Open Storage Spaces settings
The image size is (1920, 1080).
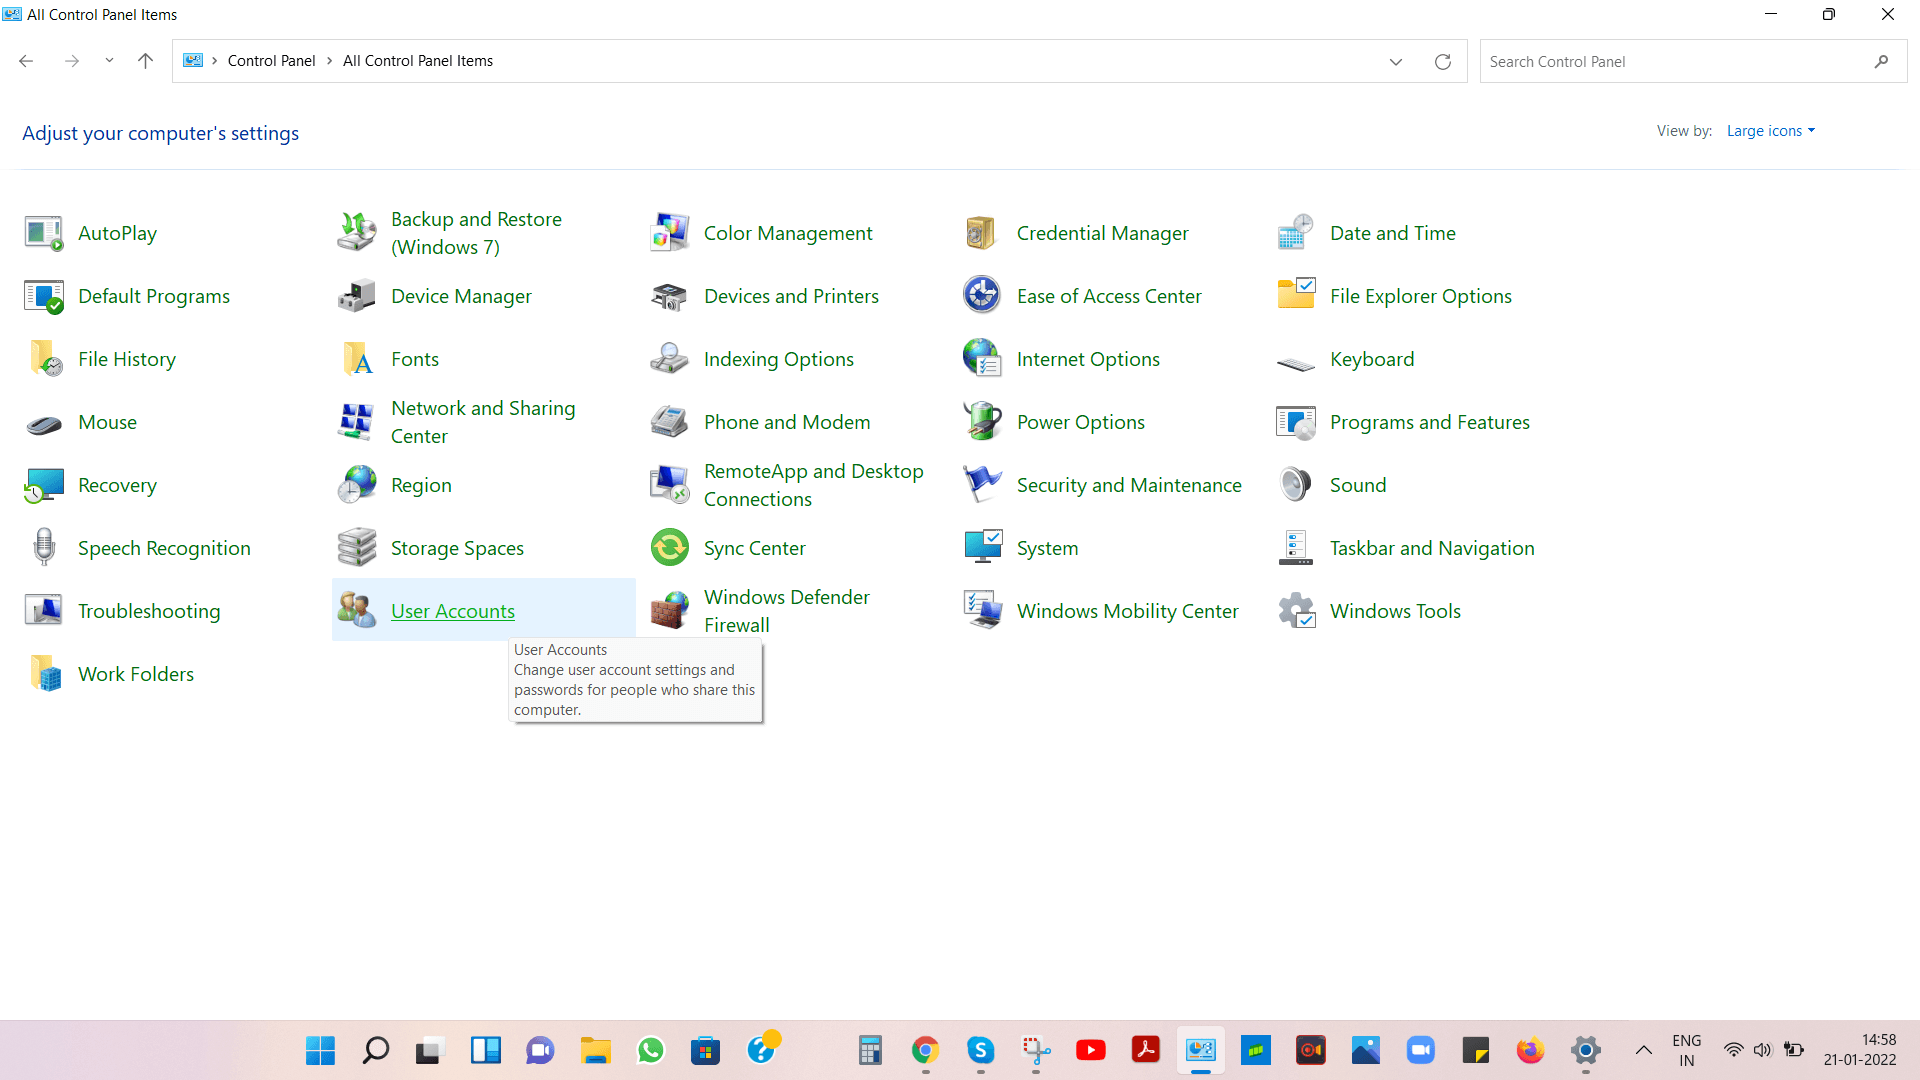click(x=456, y=547)
